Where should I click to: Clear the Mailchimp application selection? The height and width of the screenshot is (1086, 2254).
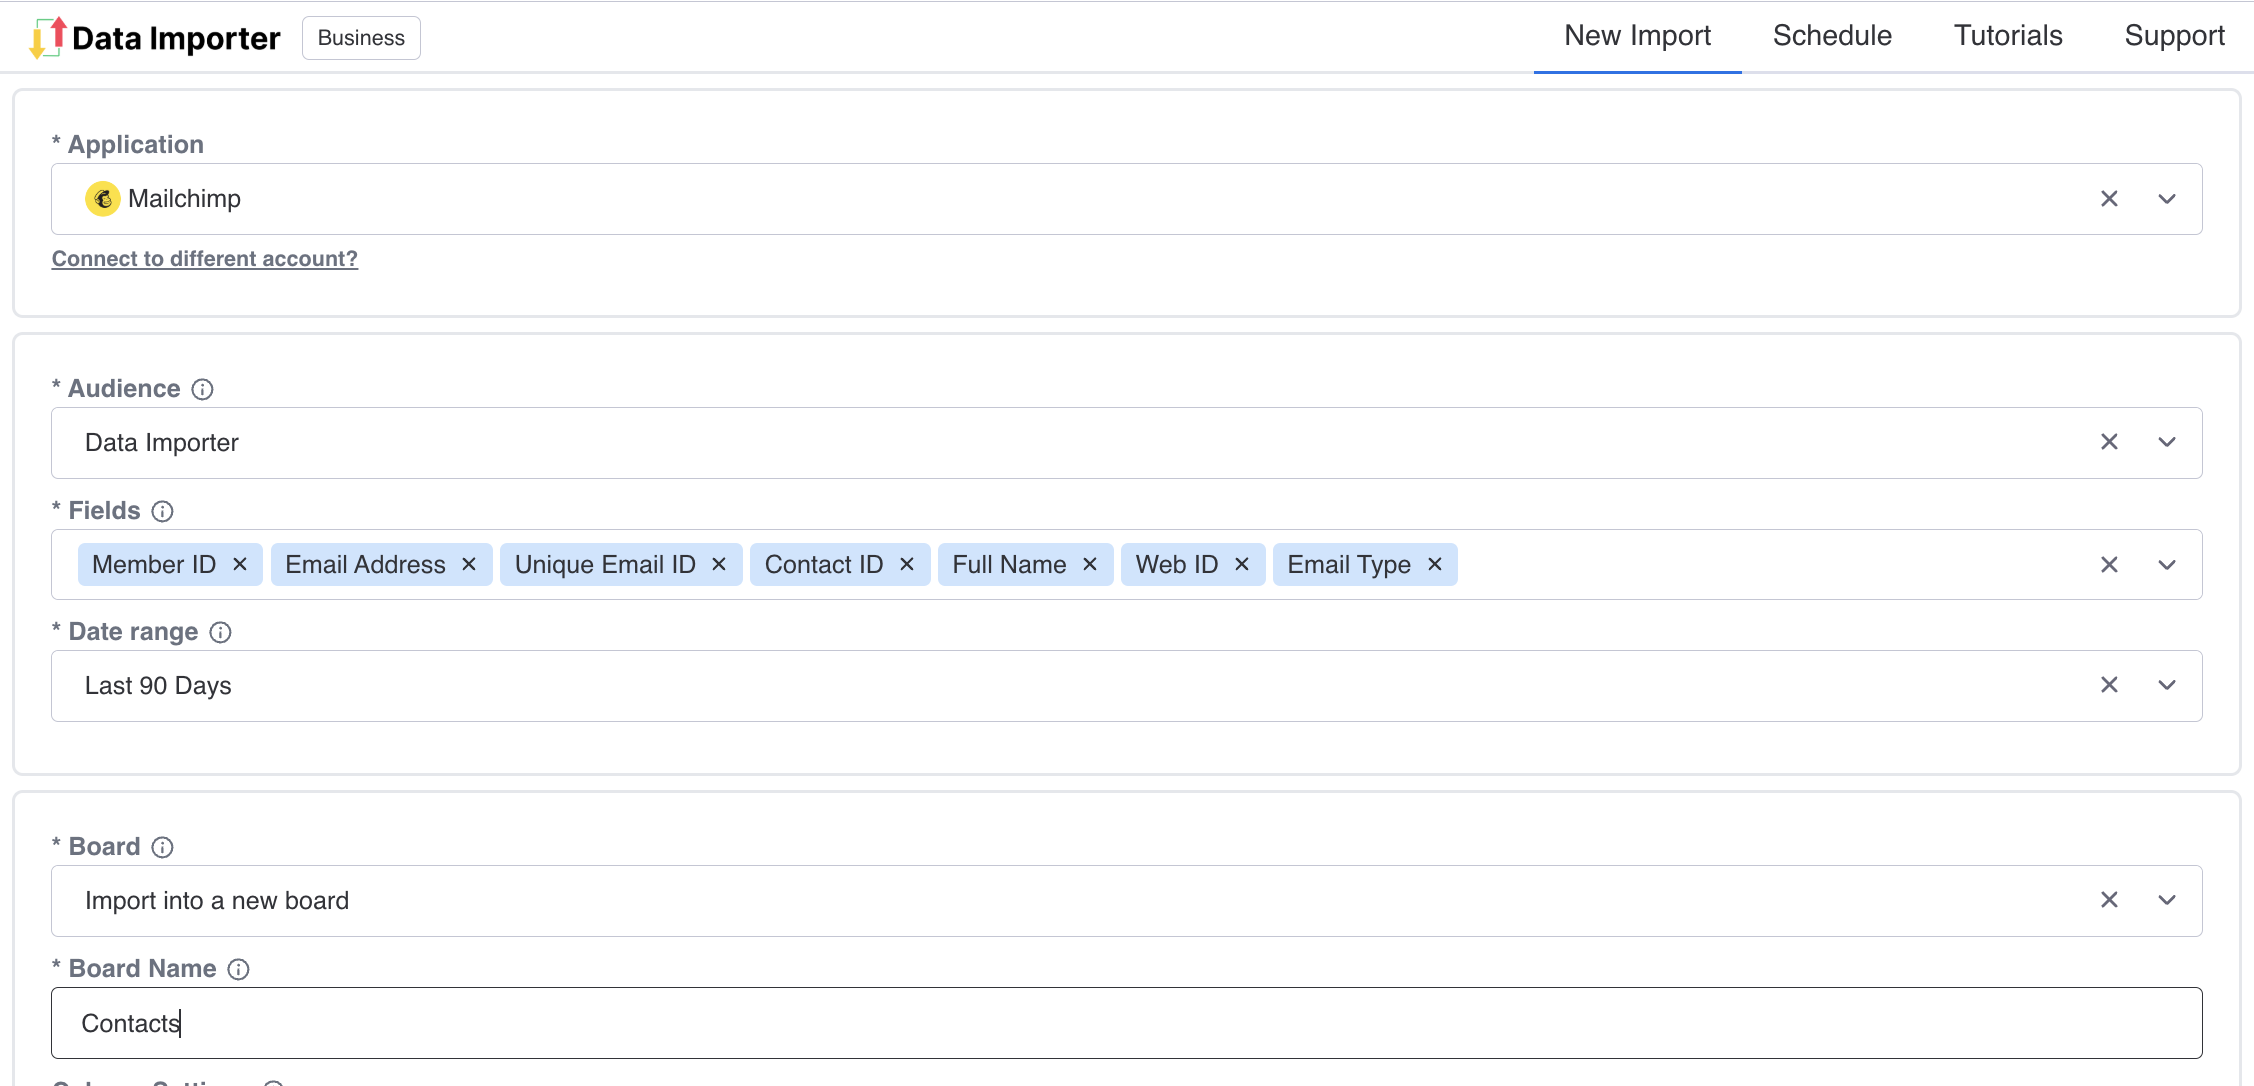2109,199
